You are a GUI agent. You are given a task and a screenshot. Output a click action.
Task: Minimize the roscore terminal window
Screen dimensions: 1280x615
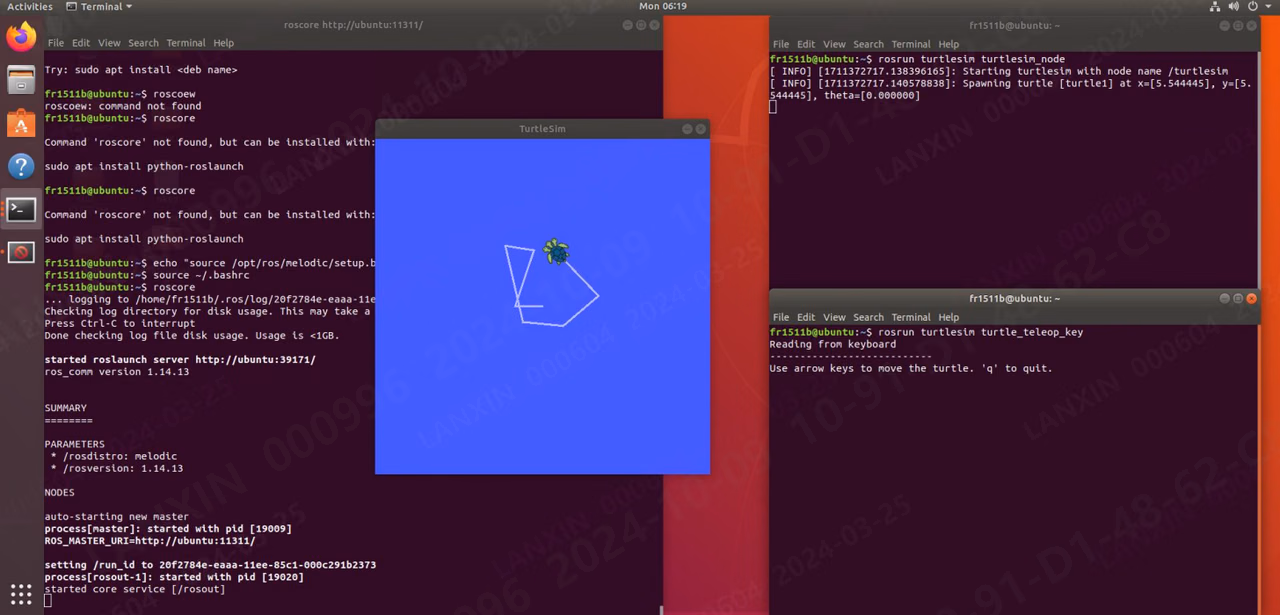click(627, 25)
